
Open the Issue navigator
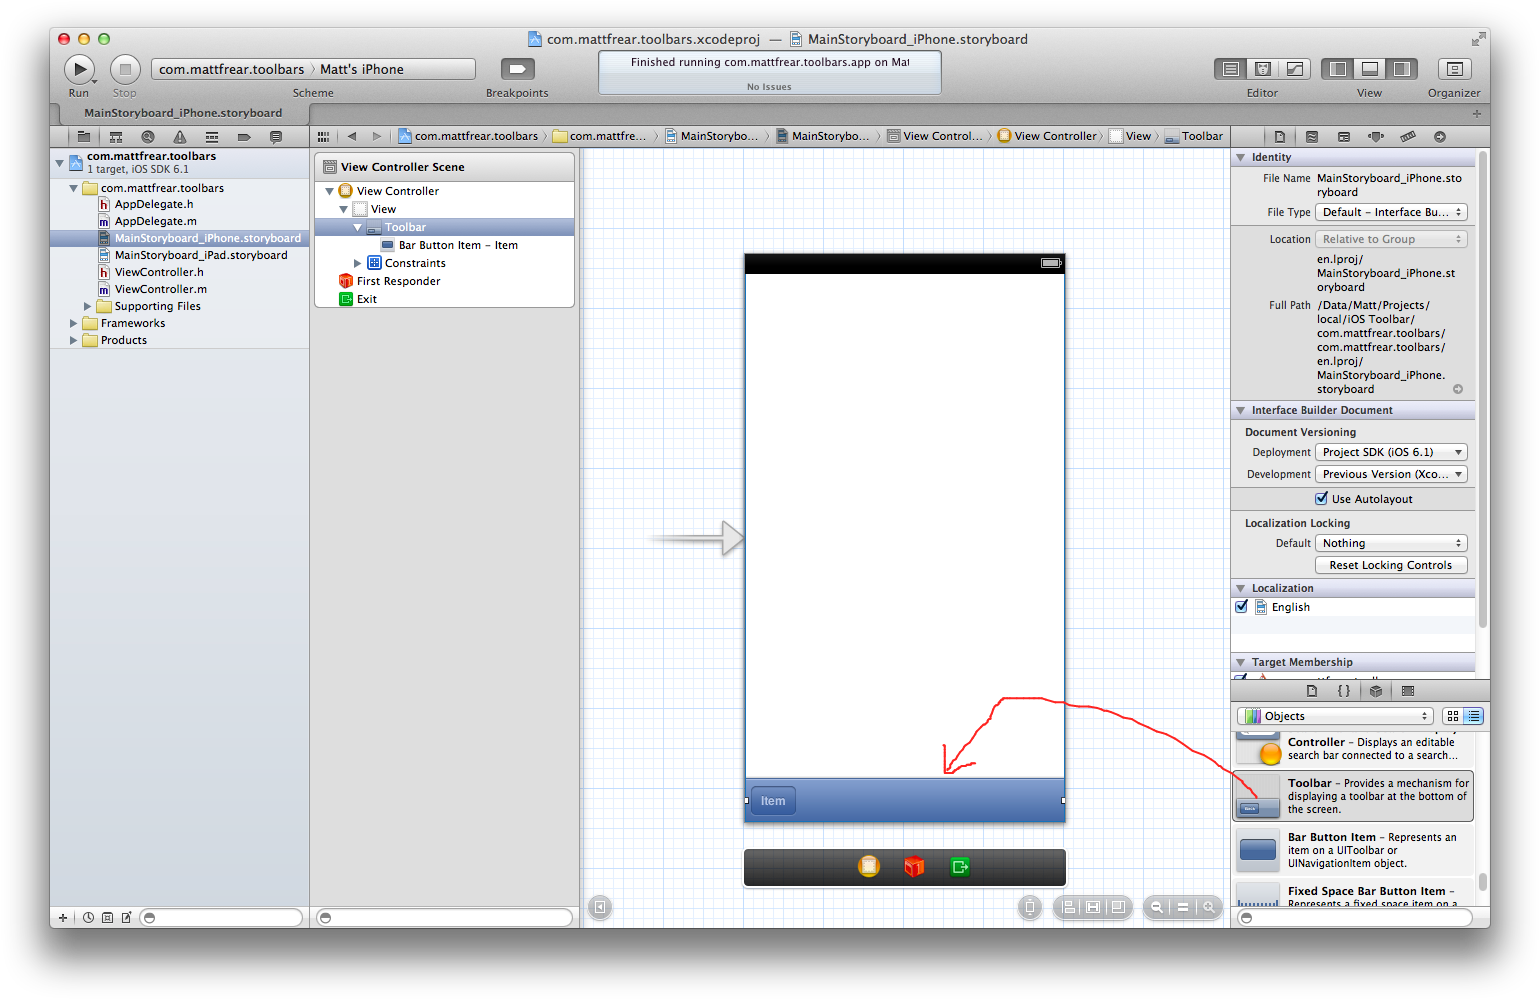(x=180, y=136)
